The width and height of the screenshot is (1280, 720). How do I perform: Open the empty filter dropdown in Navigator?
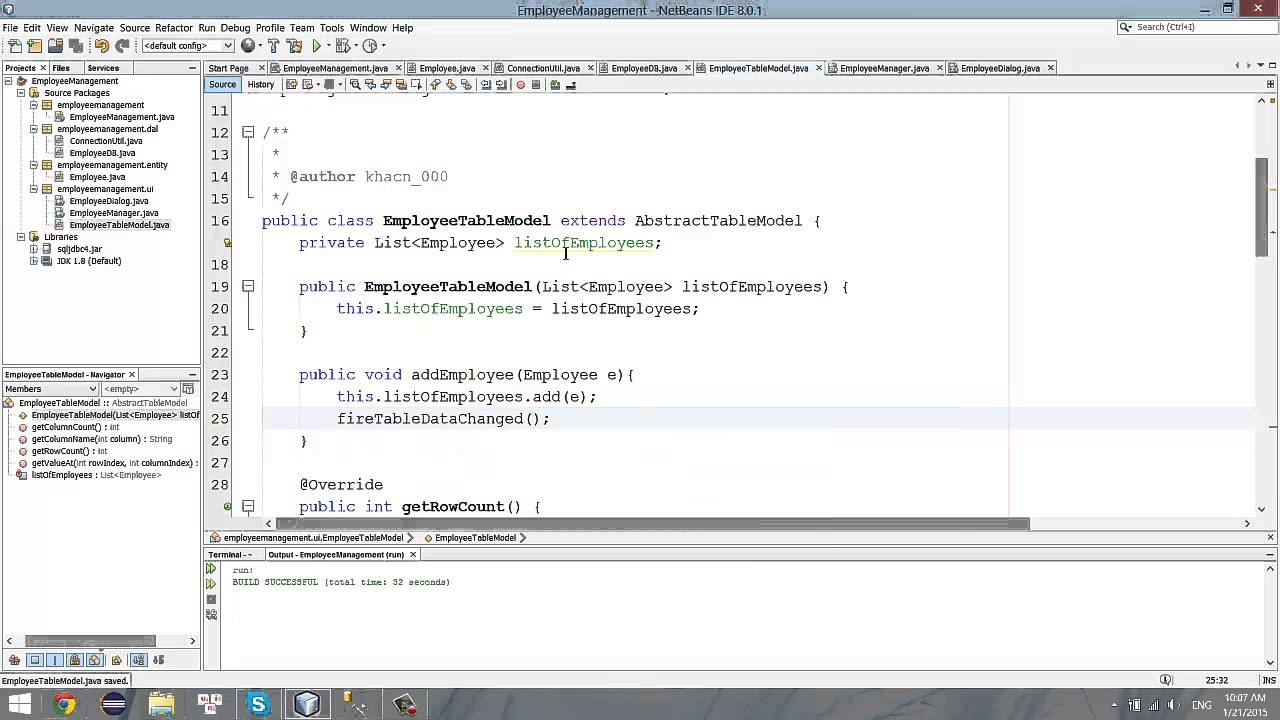(140, 389)
